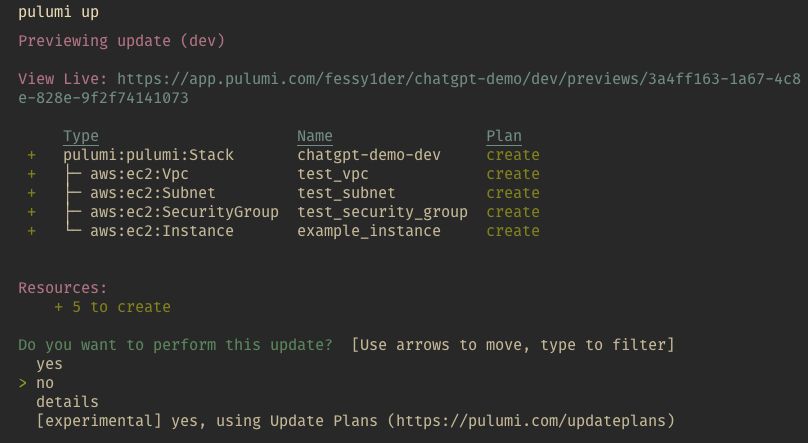Click the plus icon beside pulumi:pulumi:Stack
This screenshot has width=808, height=443.
[x=31, y=155]
